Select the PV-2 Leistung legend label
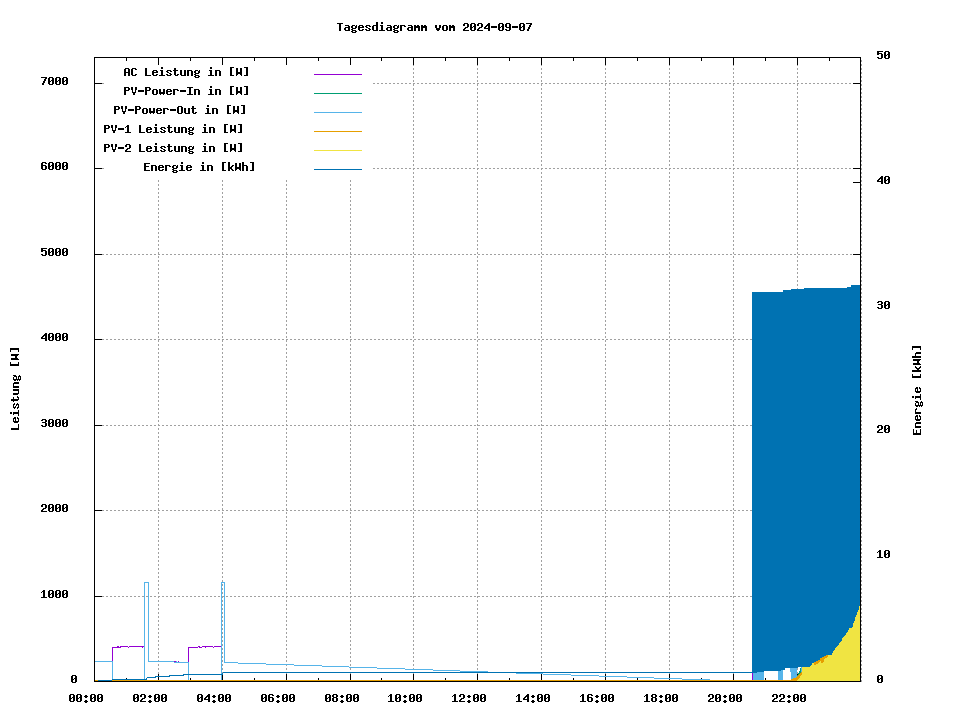Image resolution: width=960 pixels, height=720 pixels. tap(173, 148)
